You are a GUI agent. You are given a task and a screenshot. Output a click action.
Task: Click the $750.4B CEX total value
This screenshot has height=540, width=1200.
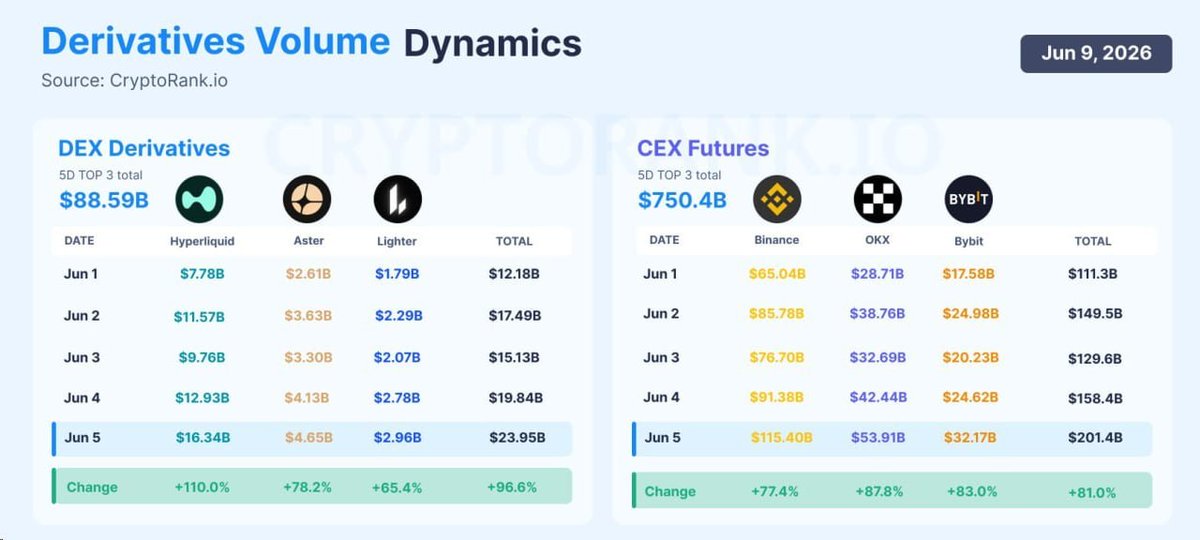pos(682,200)
